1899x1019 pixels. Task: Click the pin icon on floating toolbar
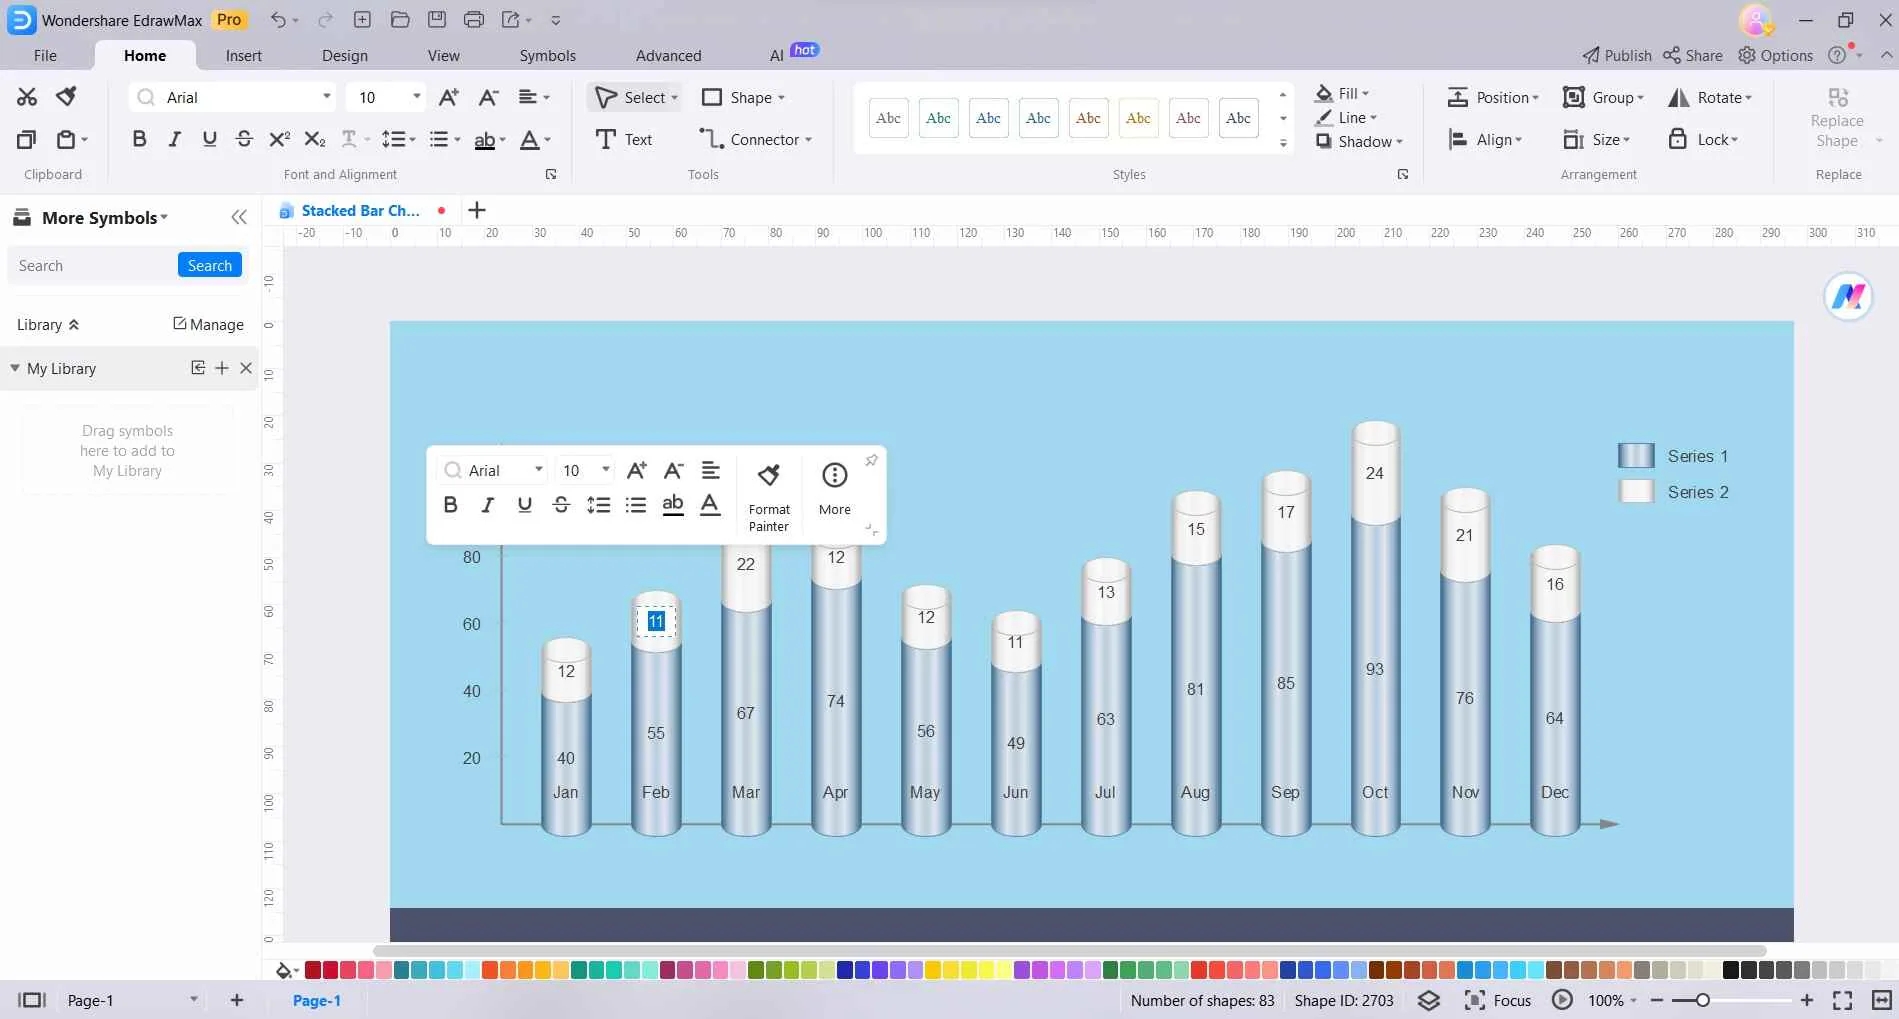pyautogui.click(x=871, y=461)
